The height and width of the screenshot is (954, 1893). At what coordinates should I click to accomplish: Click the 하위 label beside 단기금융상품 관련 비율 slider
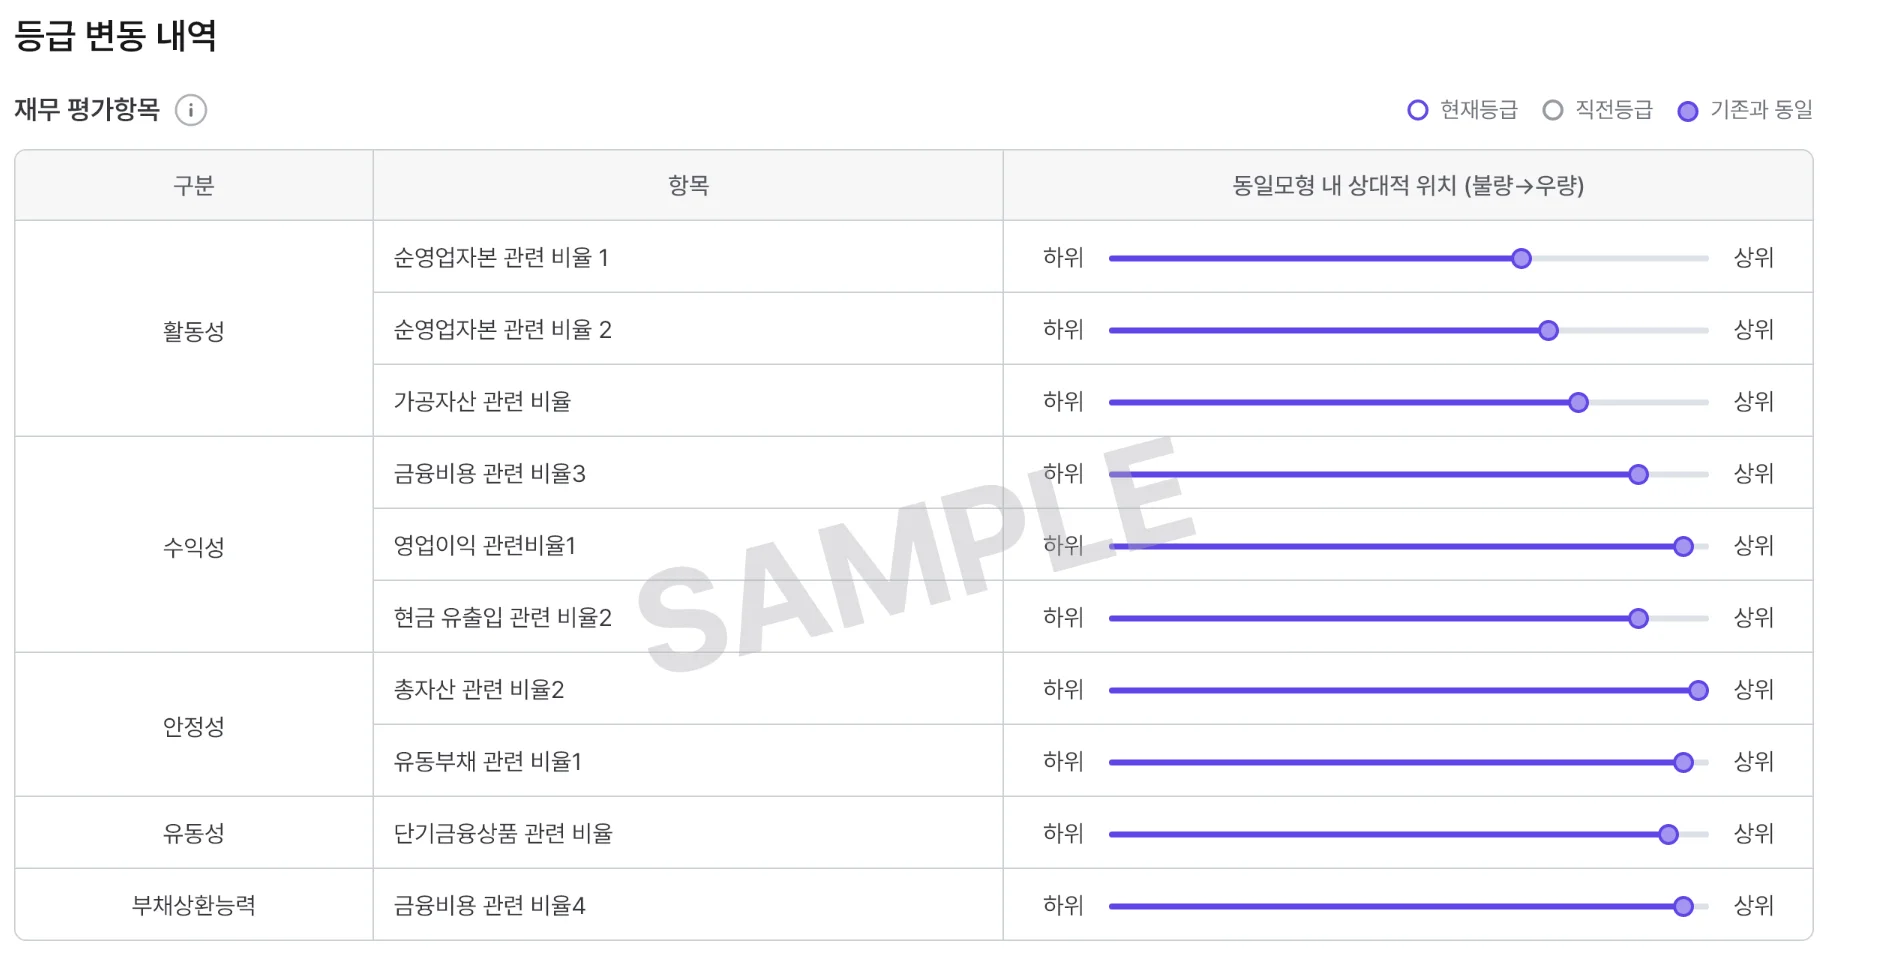pyautogui.click(x=1063, y=833)
